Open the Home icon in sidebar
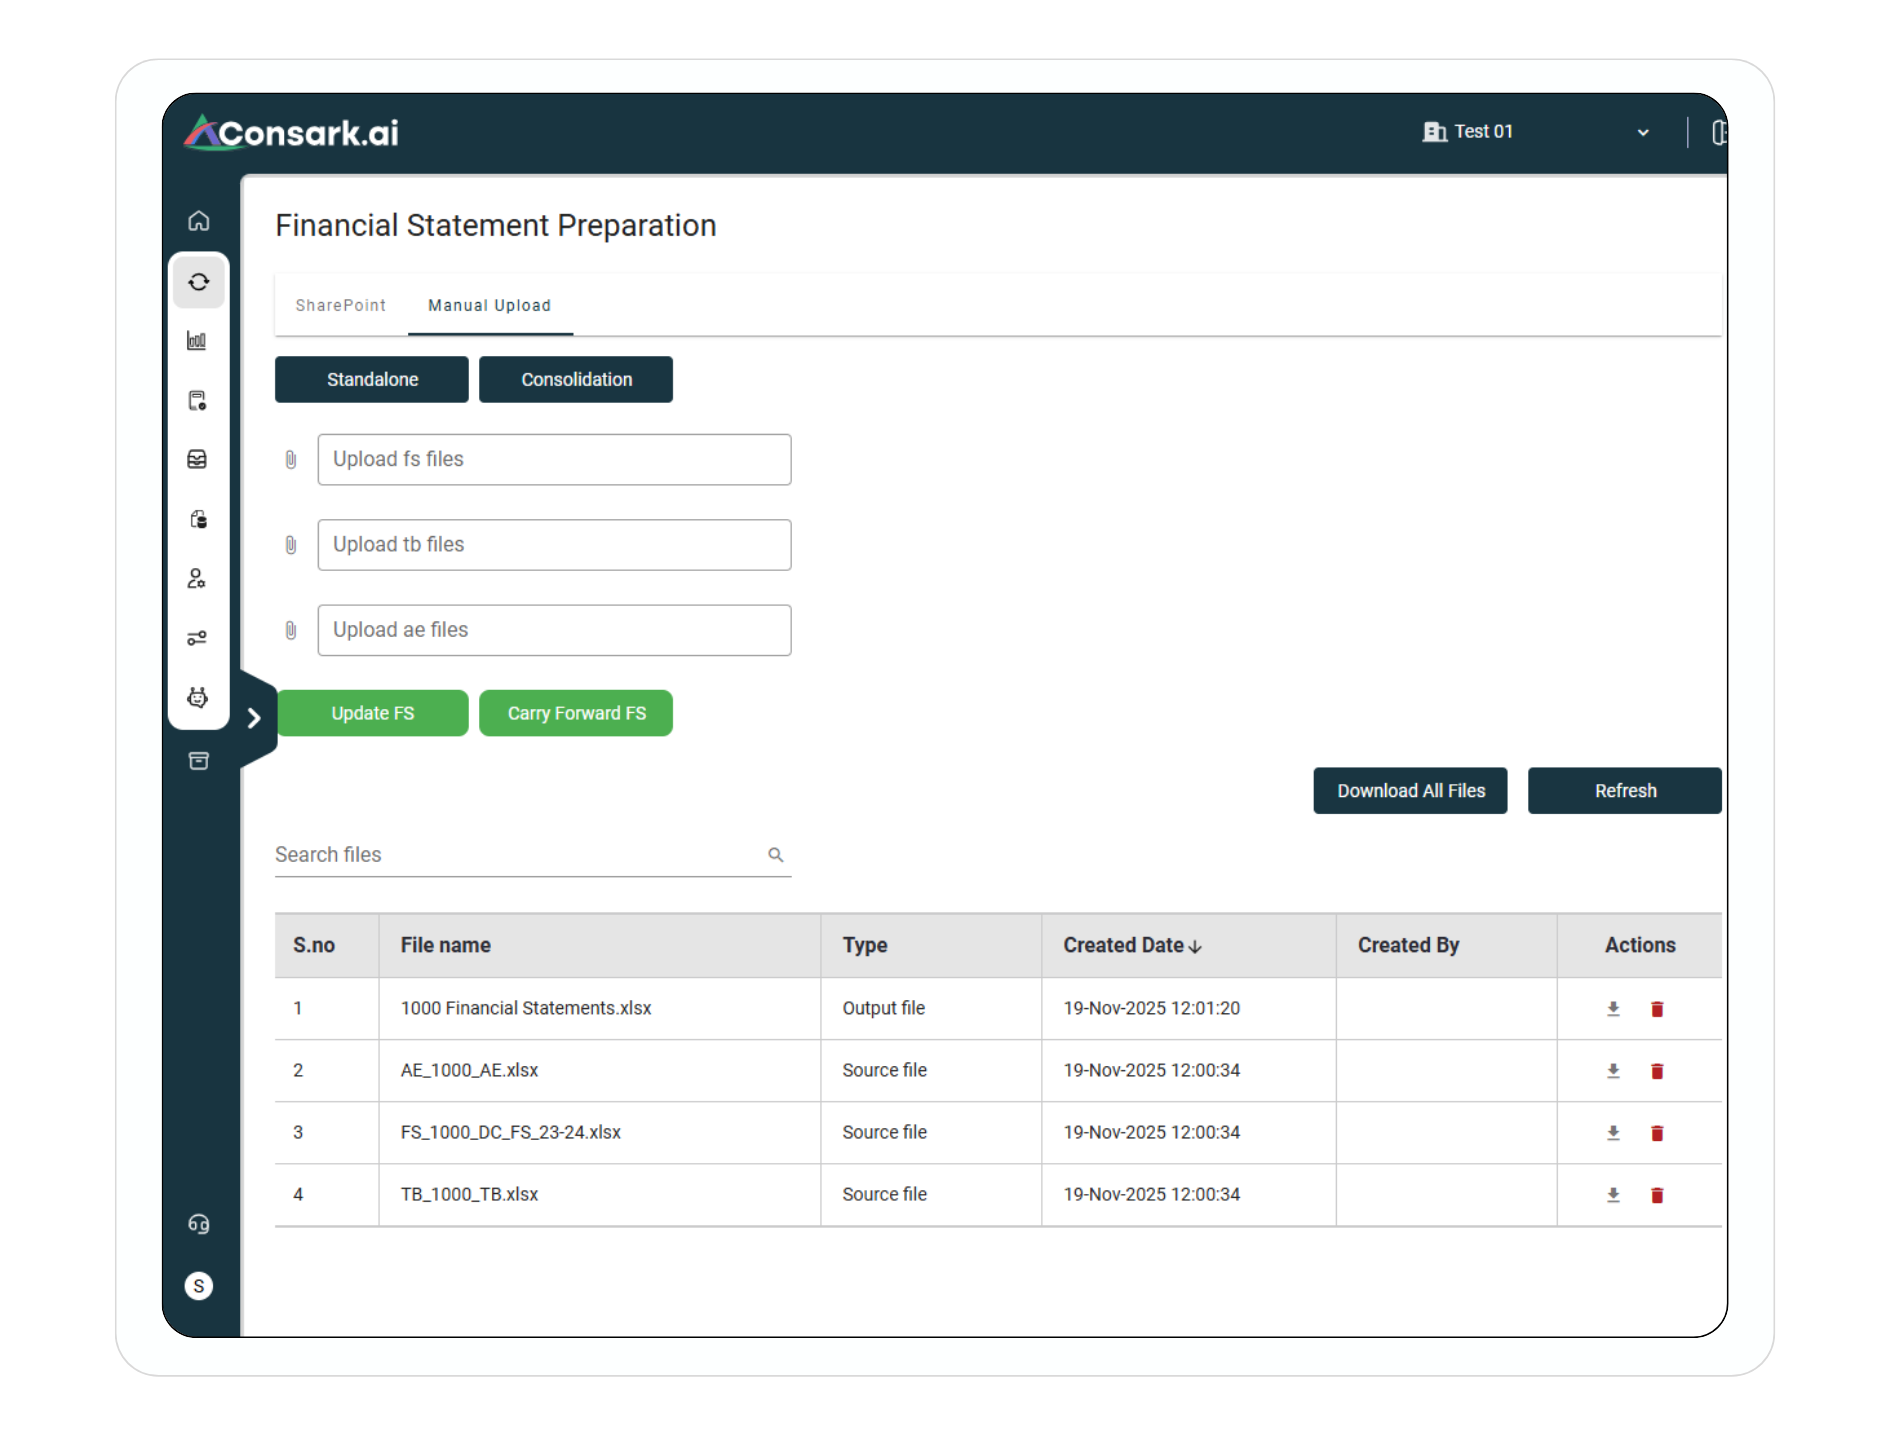The image size is (1890, 1435). coord(199,222)
